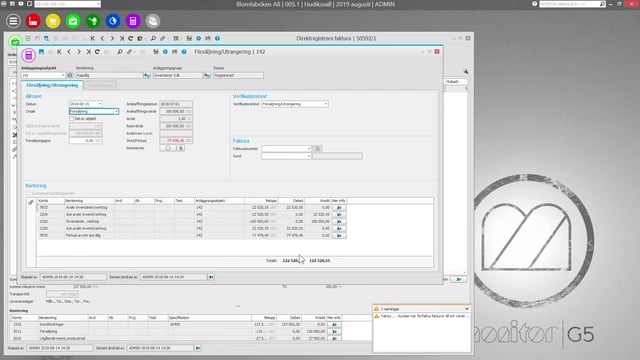Expand the Verifikationstext dropdown
This screenshot has height=360, width=640.
(325, 104)
